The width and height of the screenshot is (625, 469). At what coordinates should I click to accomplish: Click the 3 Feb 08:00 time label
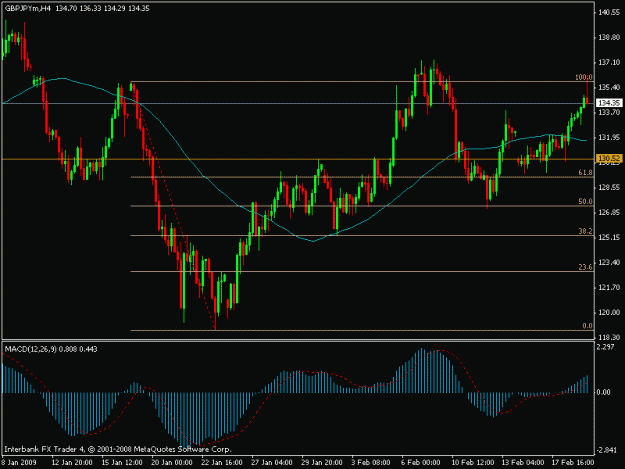[371, 463]
